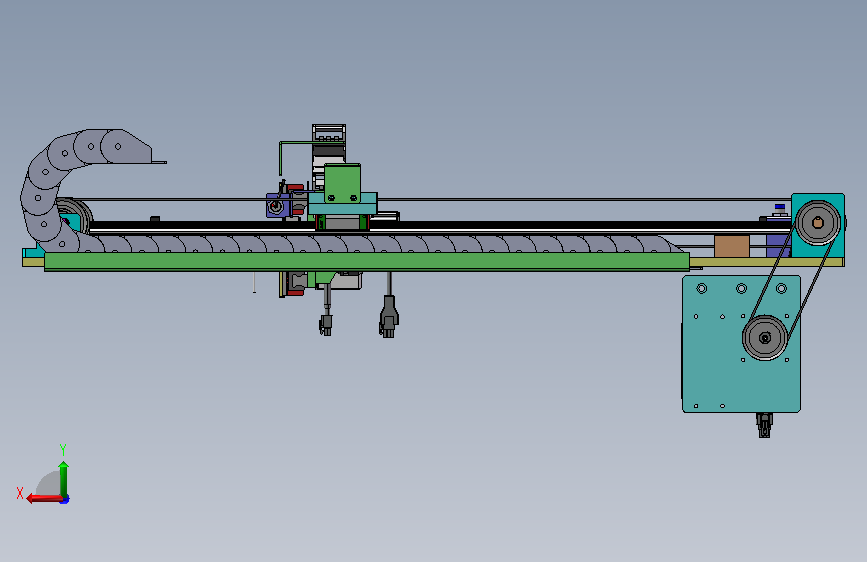Select the purple block left of the carriage
This screenshot has height=562, width=867.
click(x=278, y=205)
